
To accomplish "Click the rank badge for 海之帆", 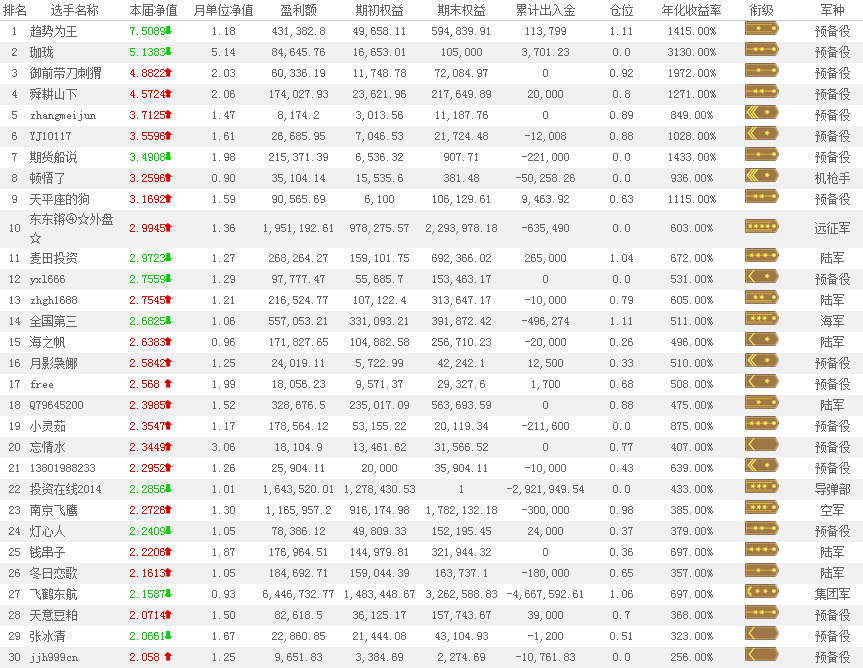I will point(762,340).
